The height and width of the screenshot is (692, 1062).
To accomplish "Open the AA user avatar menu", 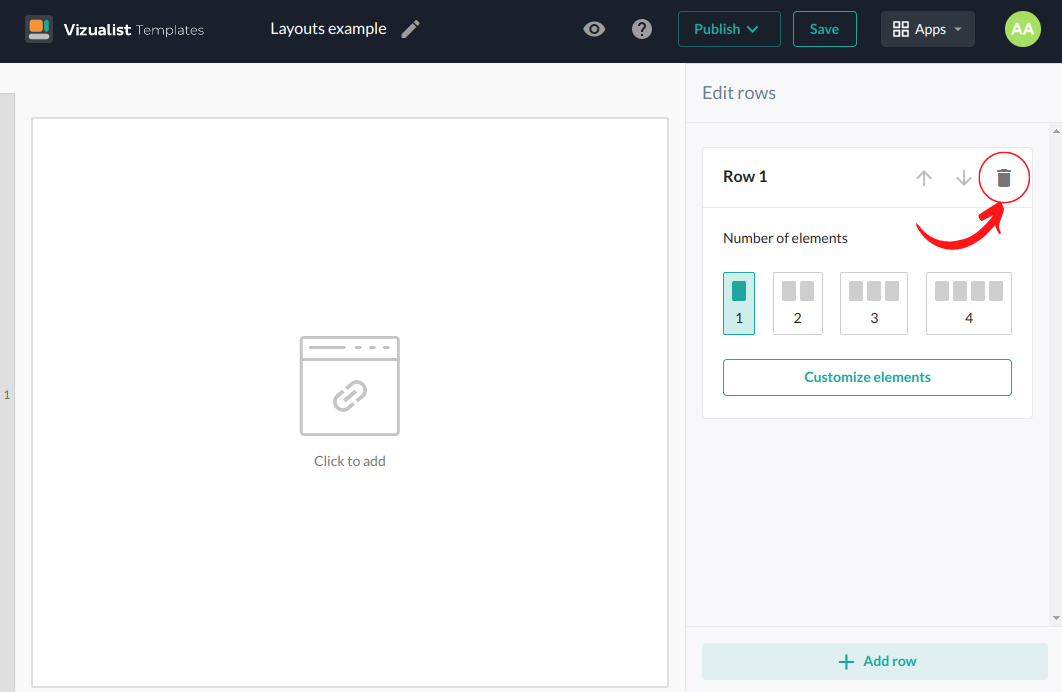I will pos(1022,29).
